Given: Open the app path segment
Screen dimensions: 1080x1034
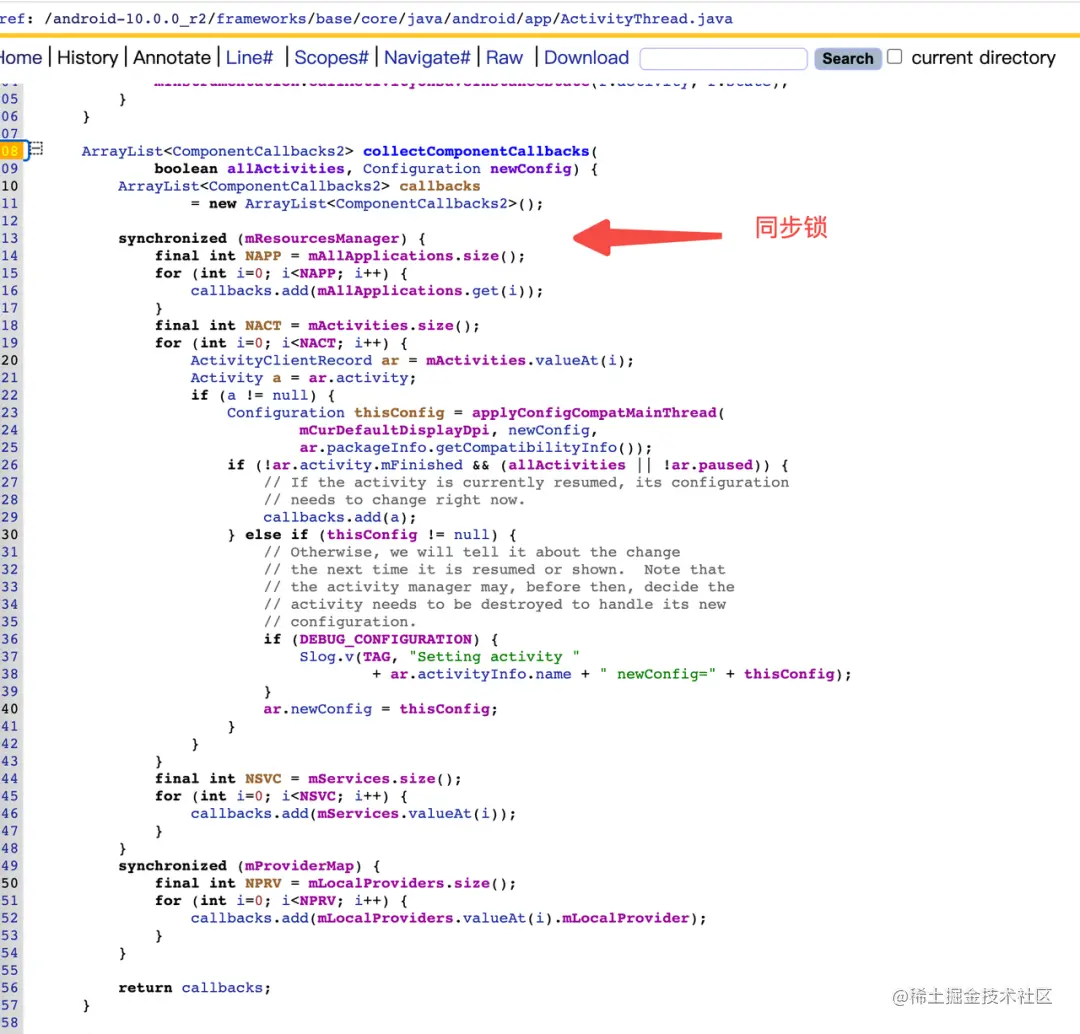Looking at the screenshot, I should 538,19.
